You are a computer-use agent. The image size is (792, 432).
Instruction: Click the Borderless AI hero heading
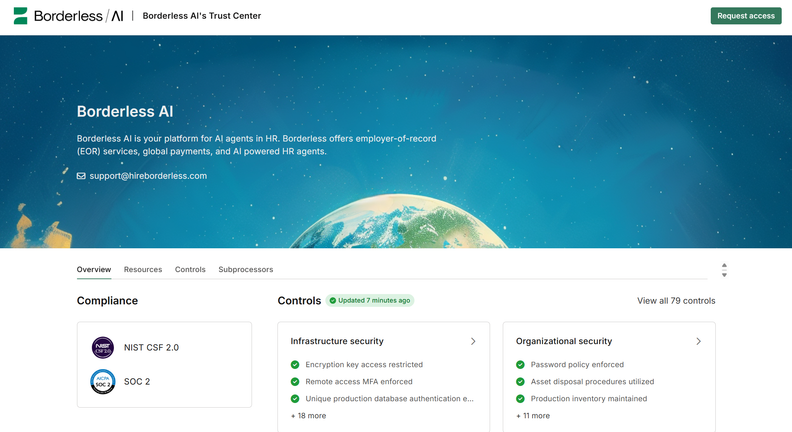(x=125, y=111)
